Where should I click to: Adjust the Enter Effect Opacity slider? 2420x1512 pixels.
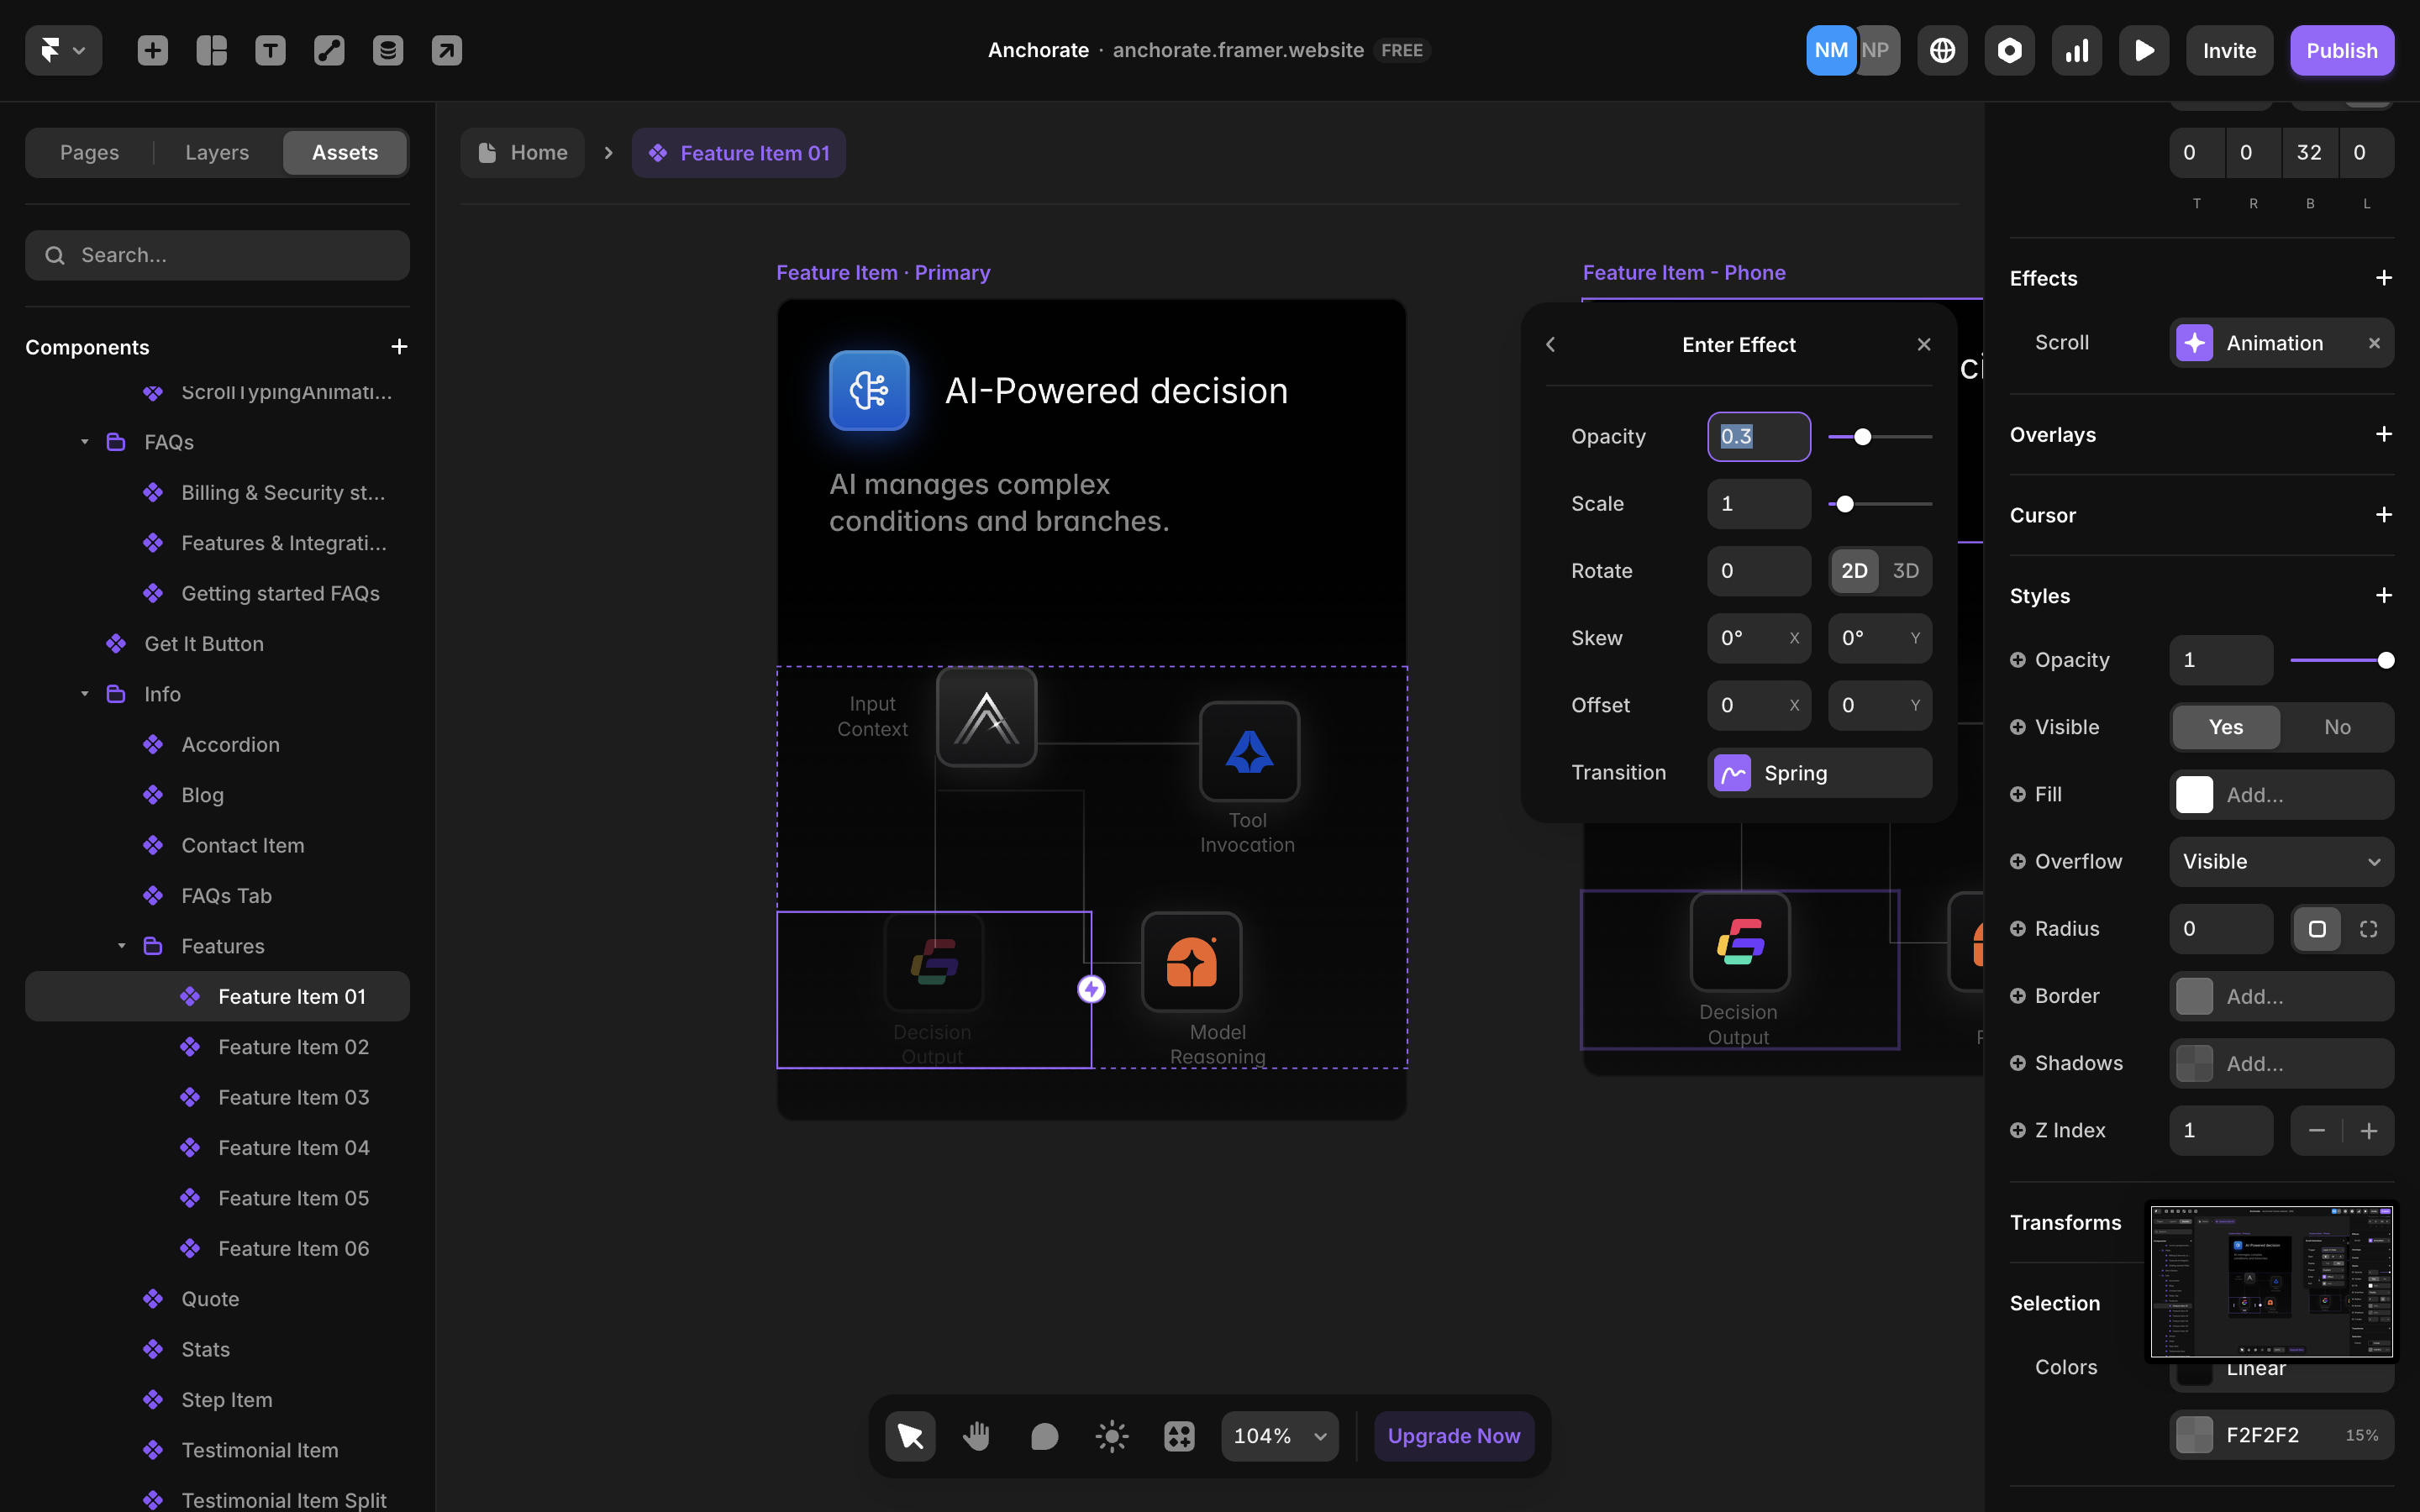click(x=1862, y=437)
